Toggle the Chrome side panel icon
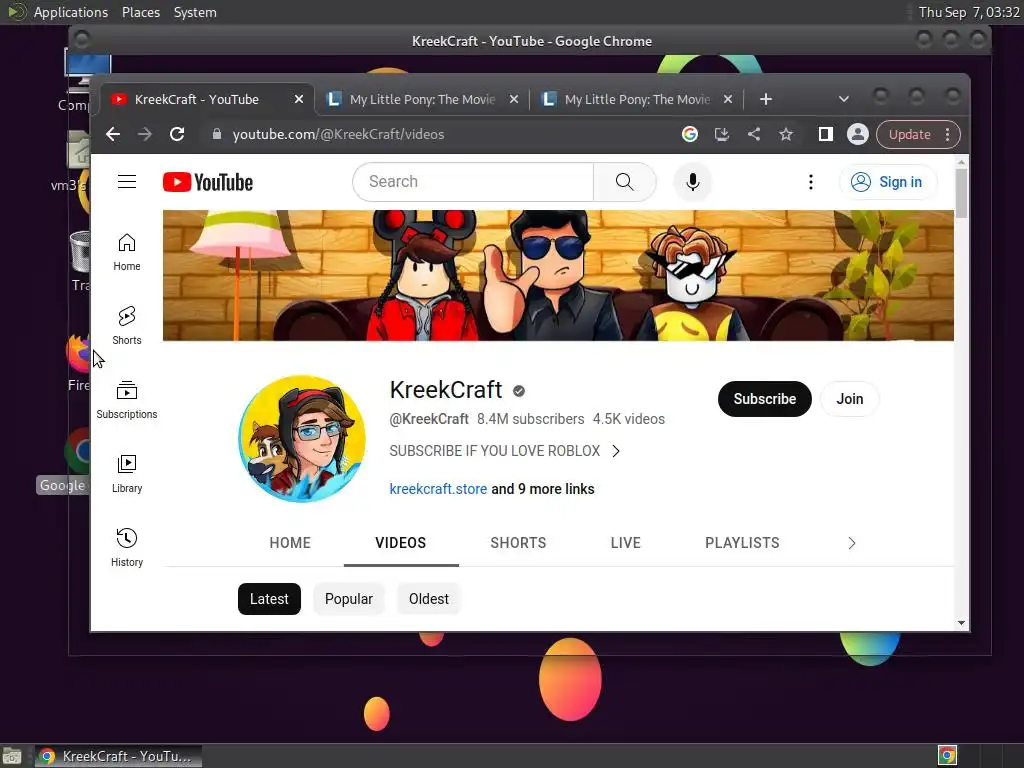 [x=825, y=134]
